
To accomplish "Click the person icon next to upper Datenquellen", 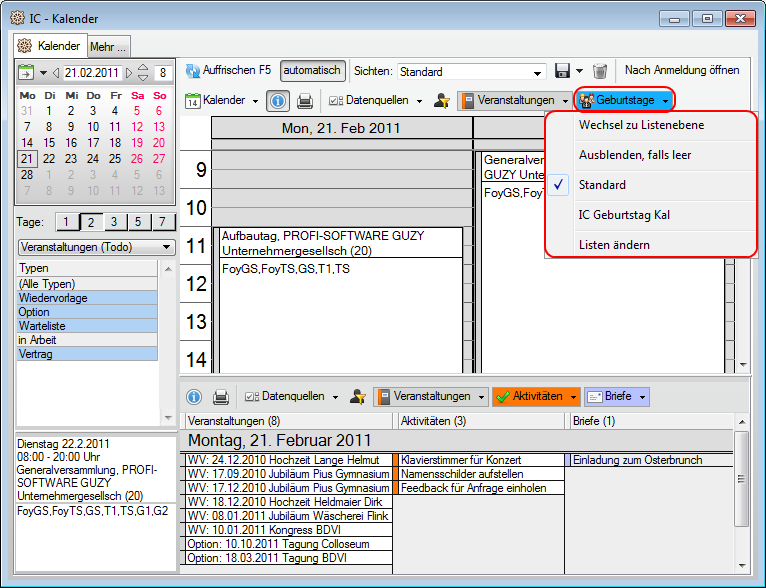I will pos(441,101).
